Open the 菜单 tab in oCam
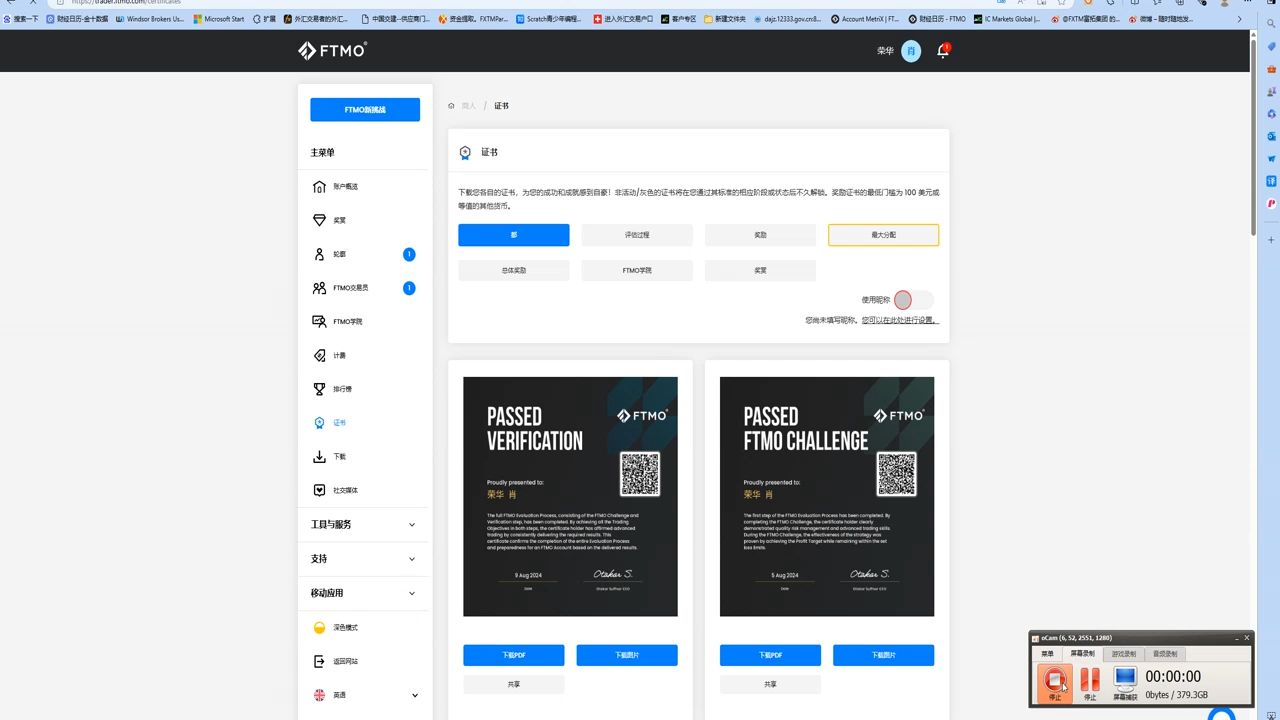 [1048, 654]
